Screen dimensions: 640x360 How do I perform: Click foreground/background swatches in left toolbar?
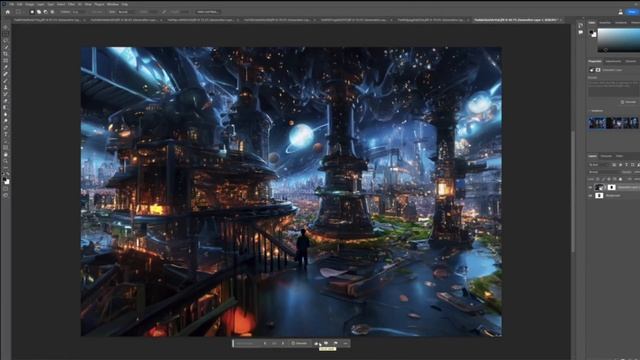(x=6, y=180)
